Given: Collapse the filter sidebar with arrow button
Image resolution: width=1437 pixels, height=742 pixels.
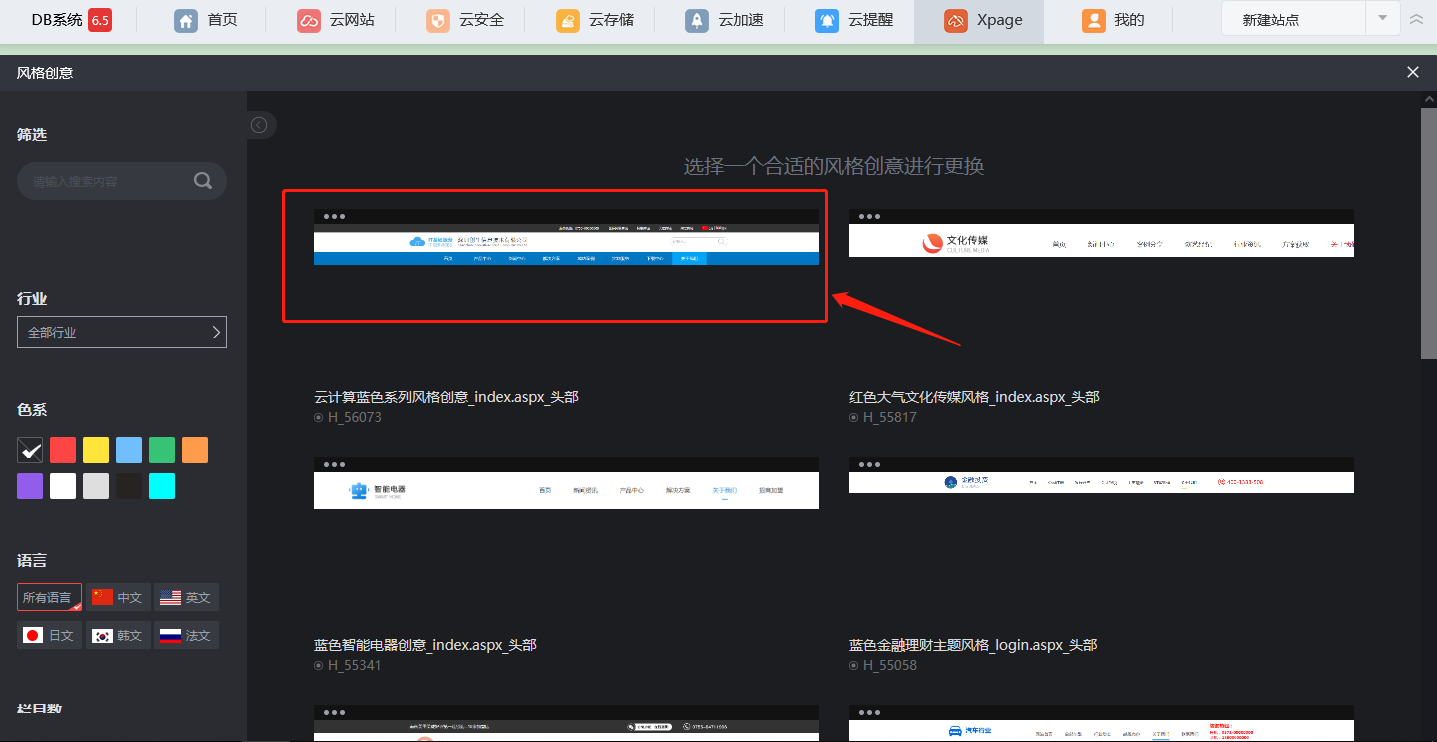Looking at the screenshot, I should click(259, 125).
